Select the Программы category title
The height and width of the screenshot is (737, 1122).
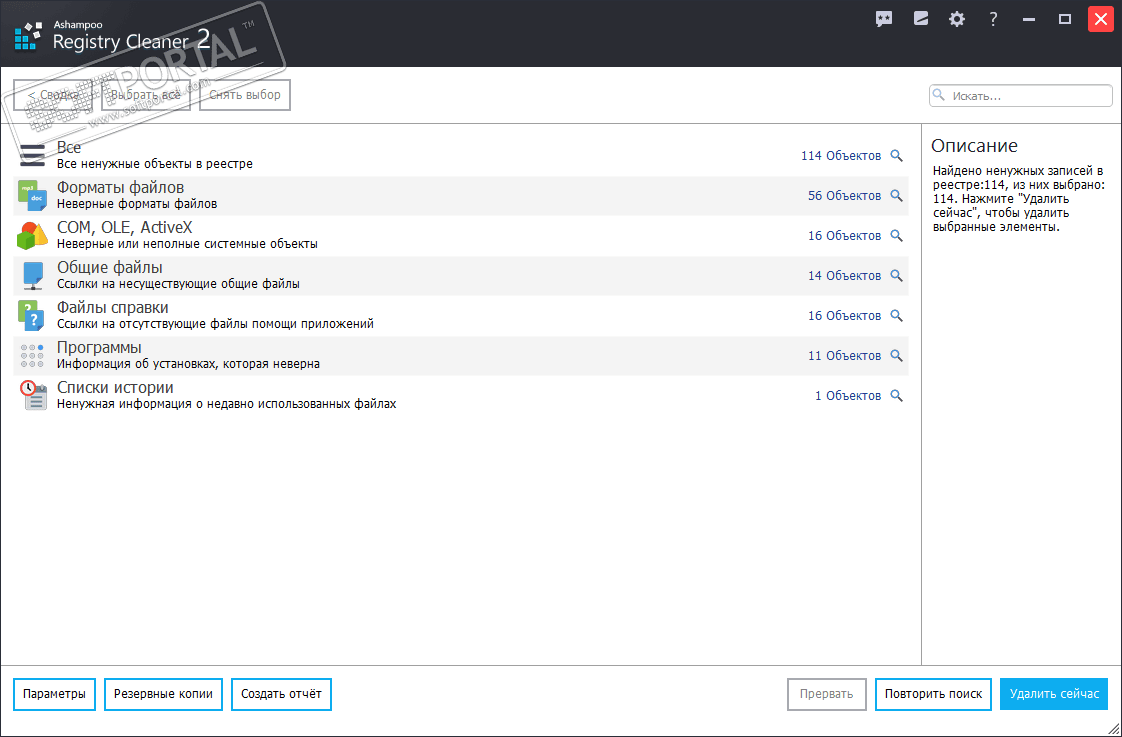pyautogui.click(x=99, y=348)
